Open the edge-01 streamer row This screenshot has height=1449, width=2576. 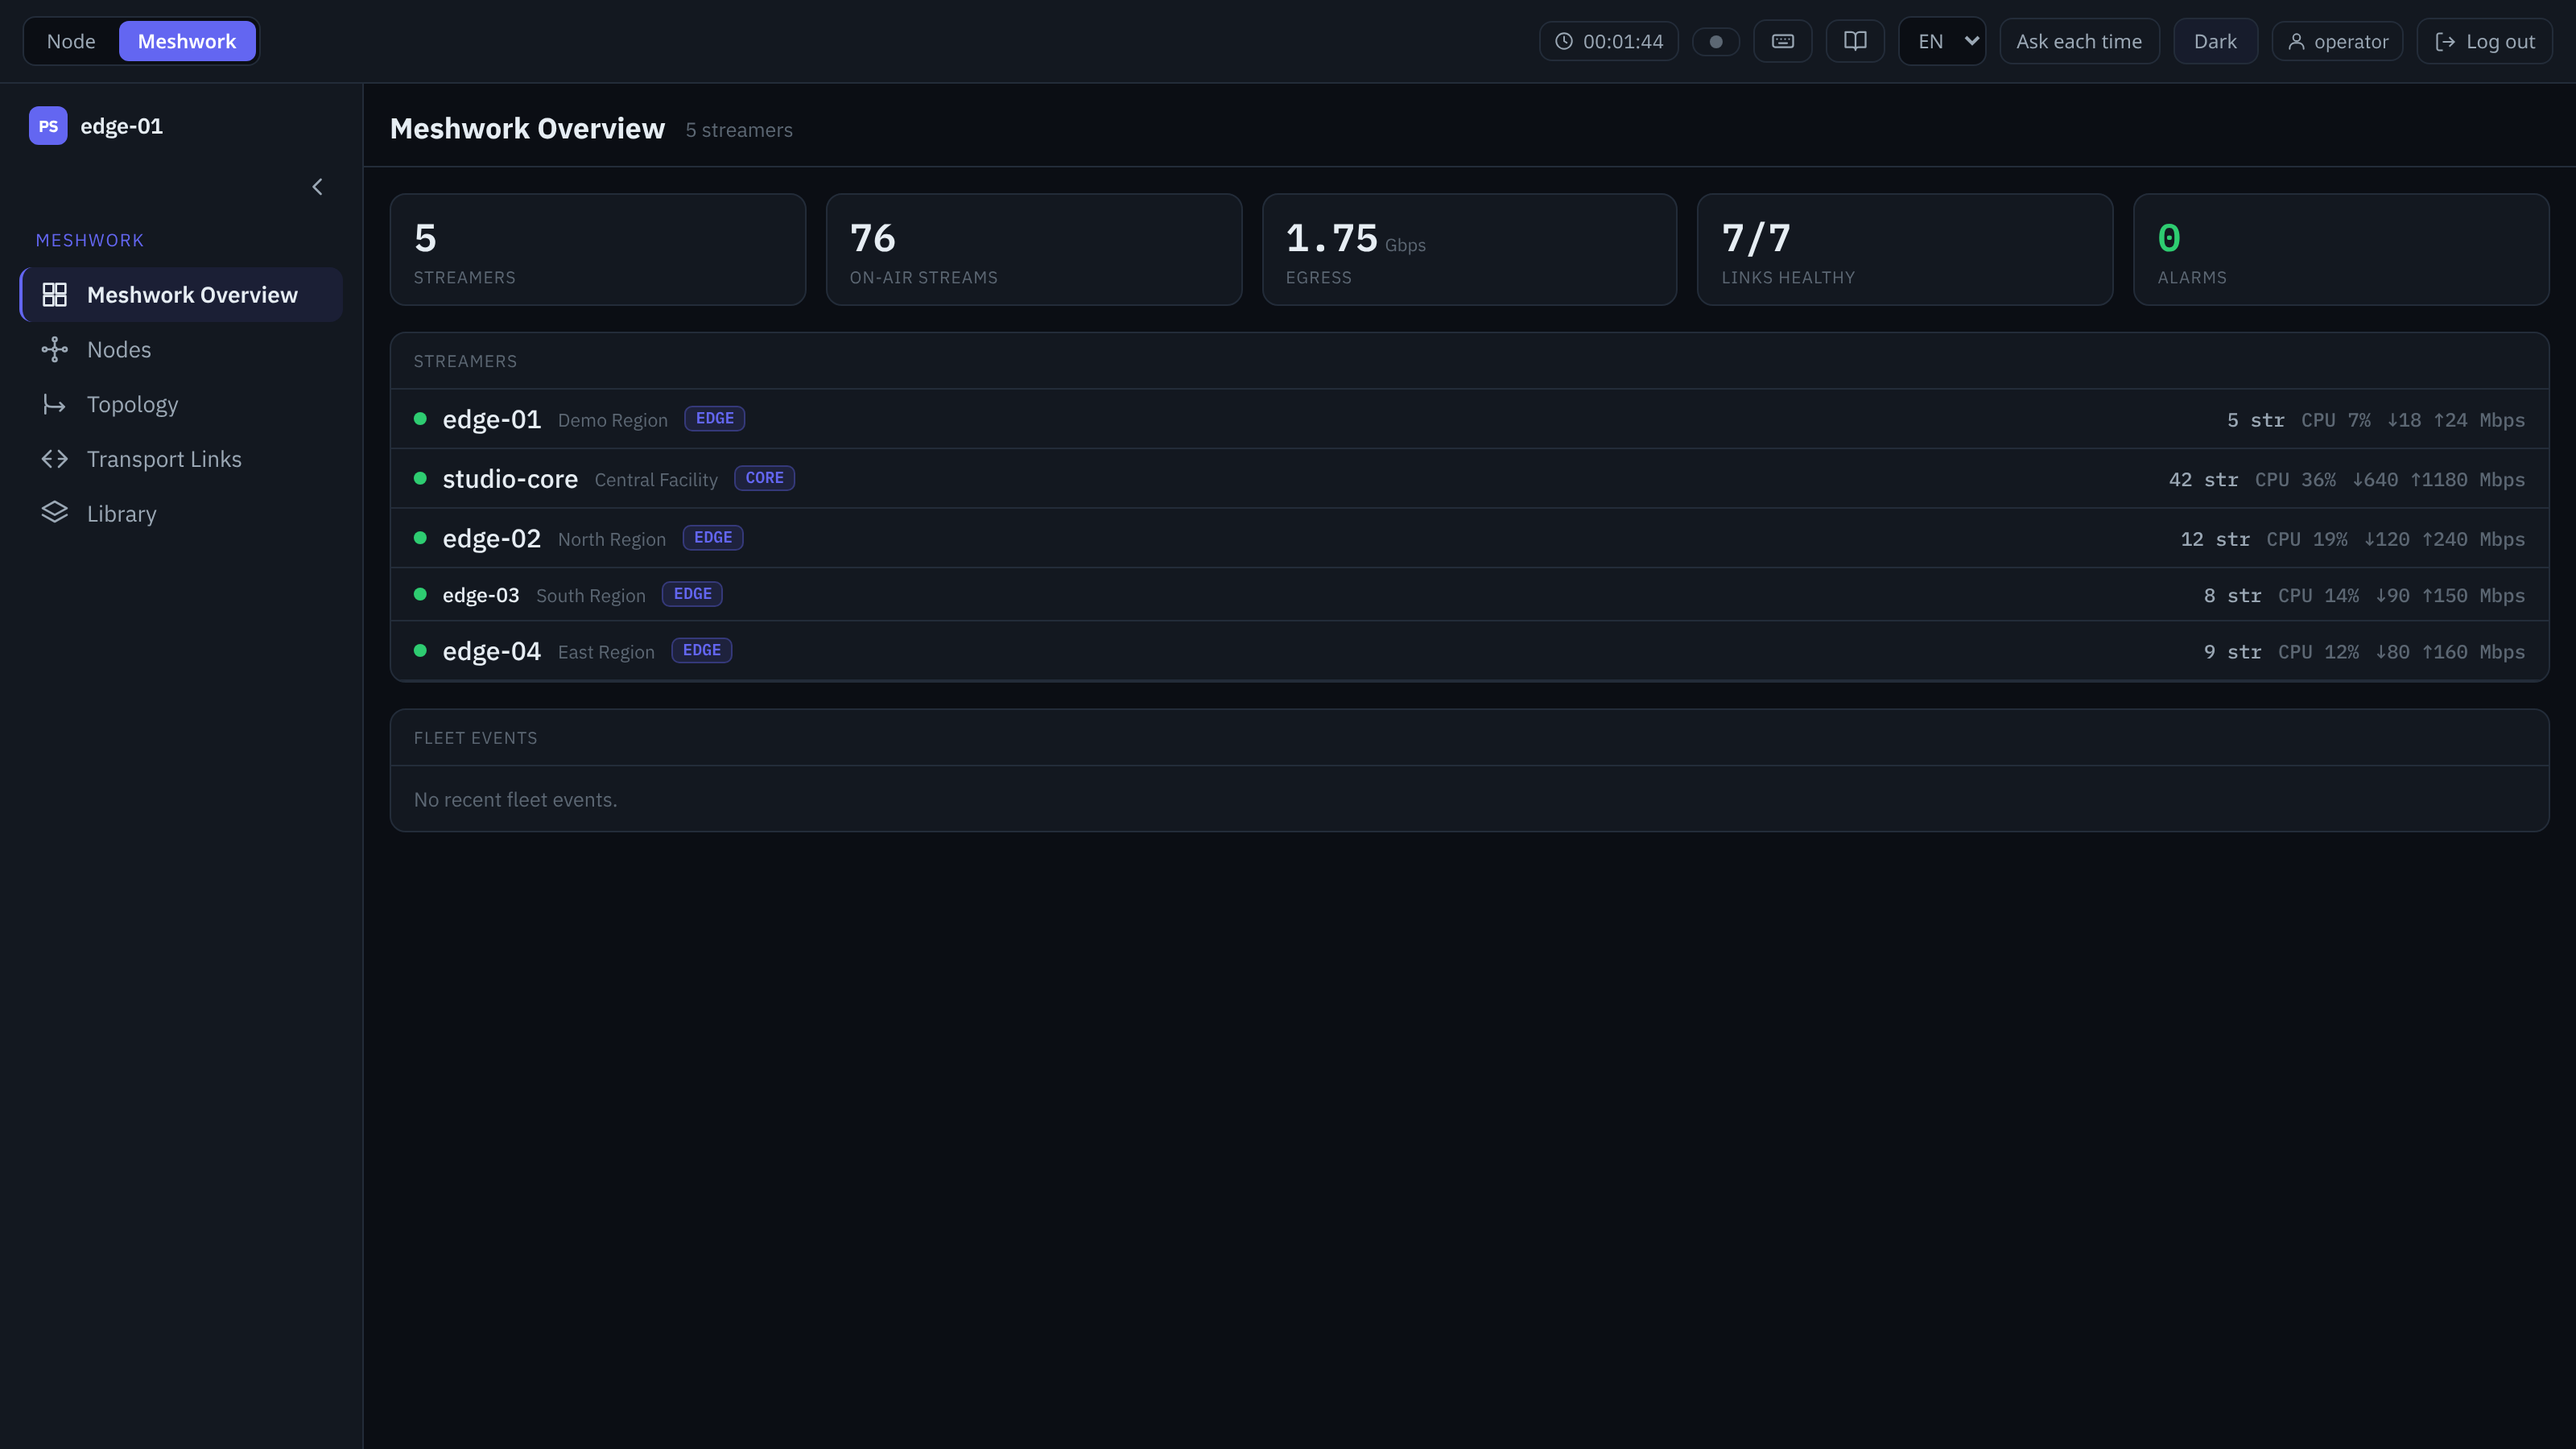1469,419
